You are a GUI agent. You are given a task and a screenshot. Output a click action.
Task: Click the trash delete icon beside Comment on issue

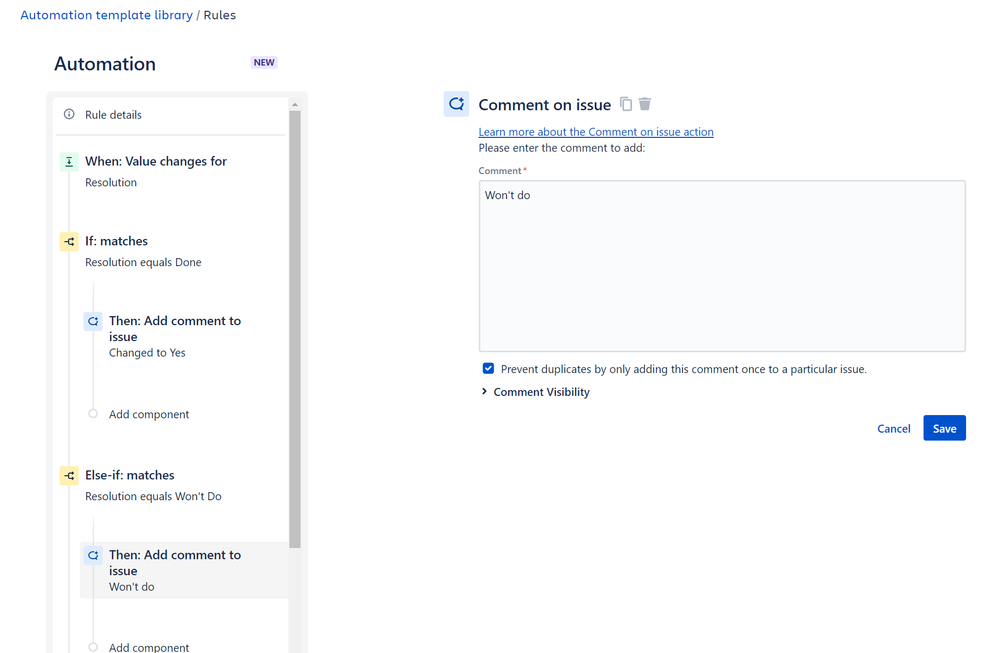(645, 104)
